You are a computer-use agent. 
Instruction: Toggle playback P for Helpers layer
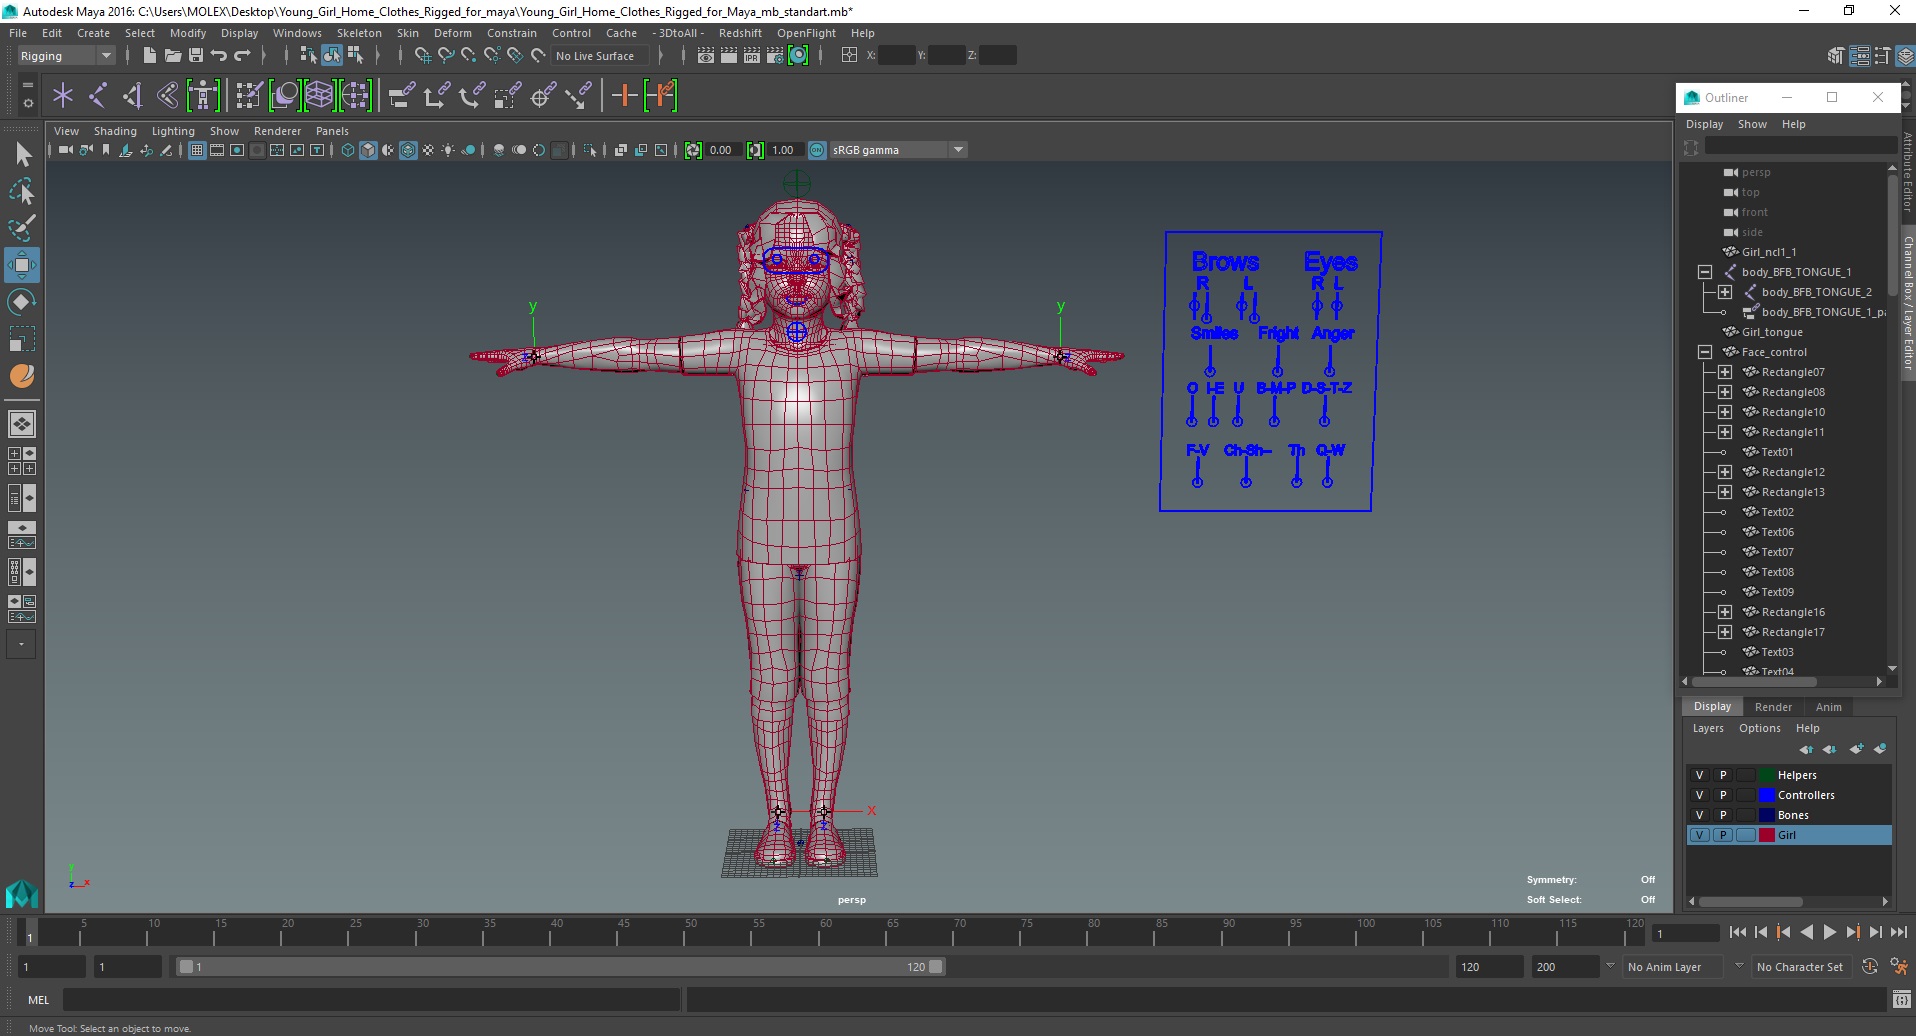(x=1723, y=775)
